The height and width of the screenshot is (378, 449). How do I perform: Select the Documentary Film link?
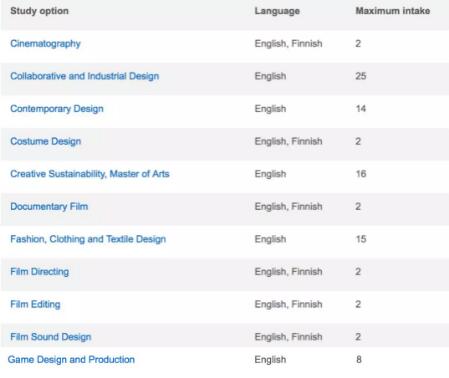pyautogui.click(x=49, y=206)
